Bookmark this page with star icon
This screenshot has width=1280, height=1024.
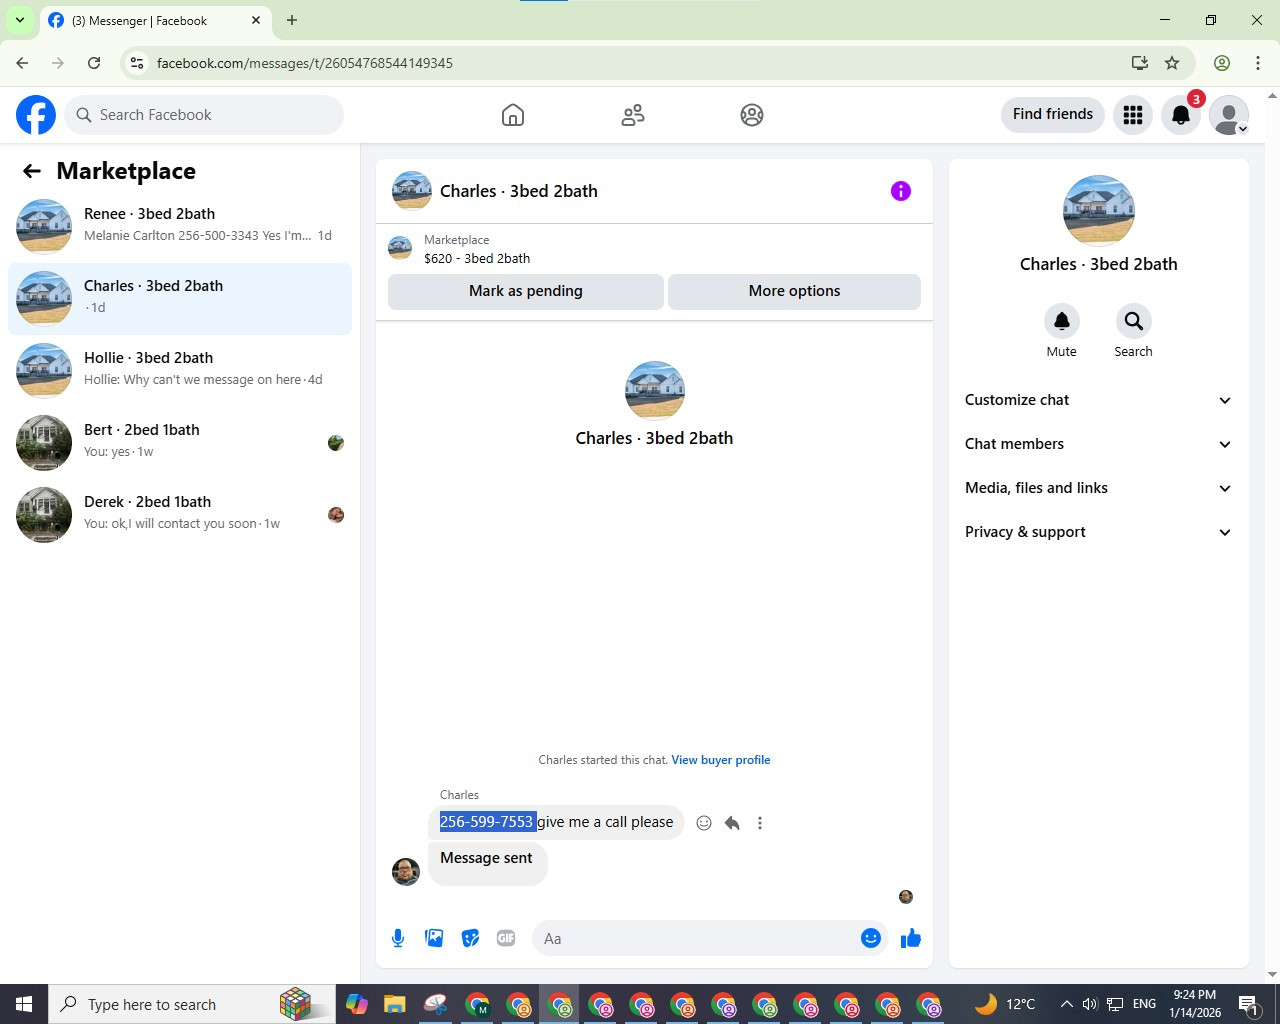tap(1172, 63)
